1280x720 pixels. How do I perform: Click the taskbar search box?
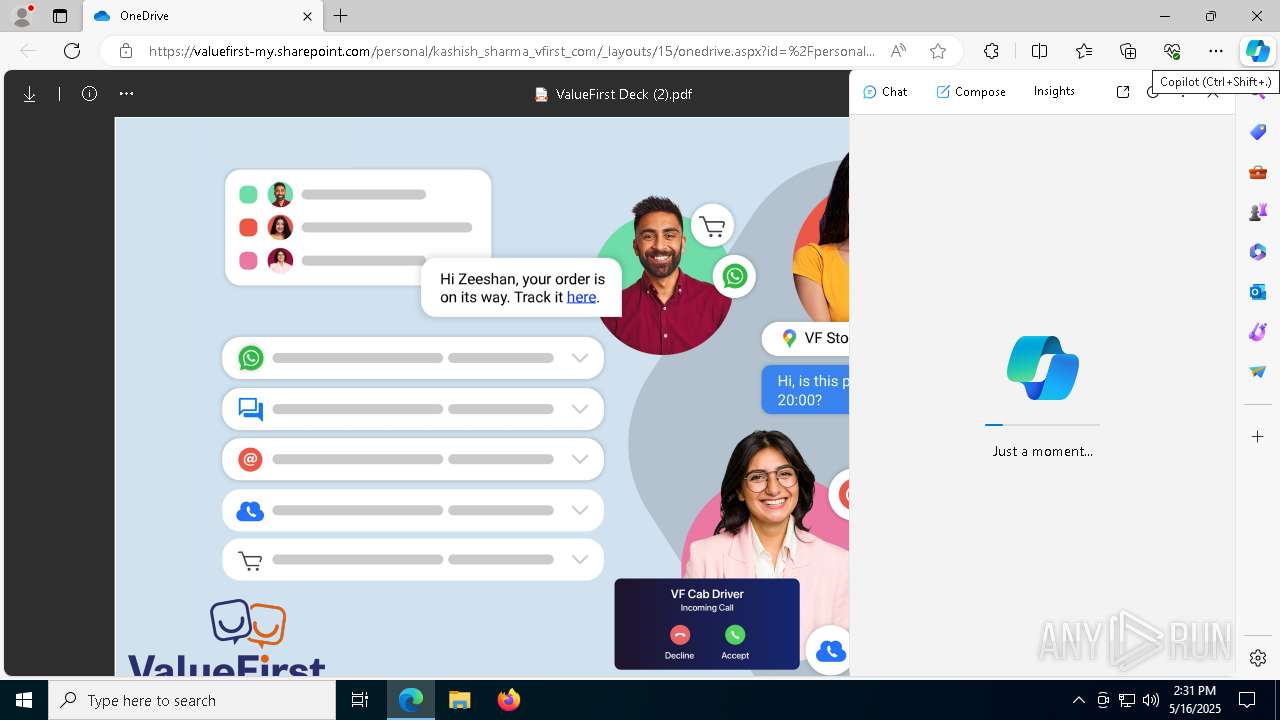tap(192, 700)
